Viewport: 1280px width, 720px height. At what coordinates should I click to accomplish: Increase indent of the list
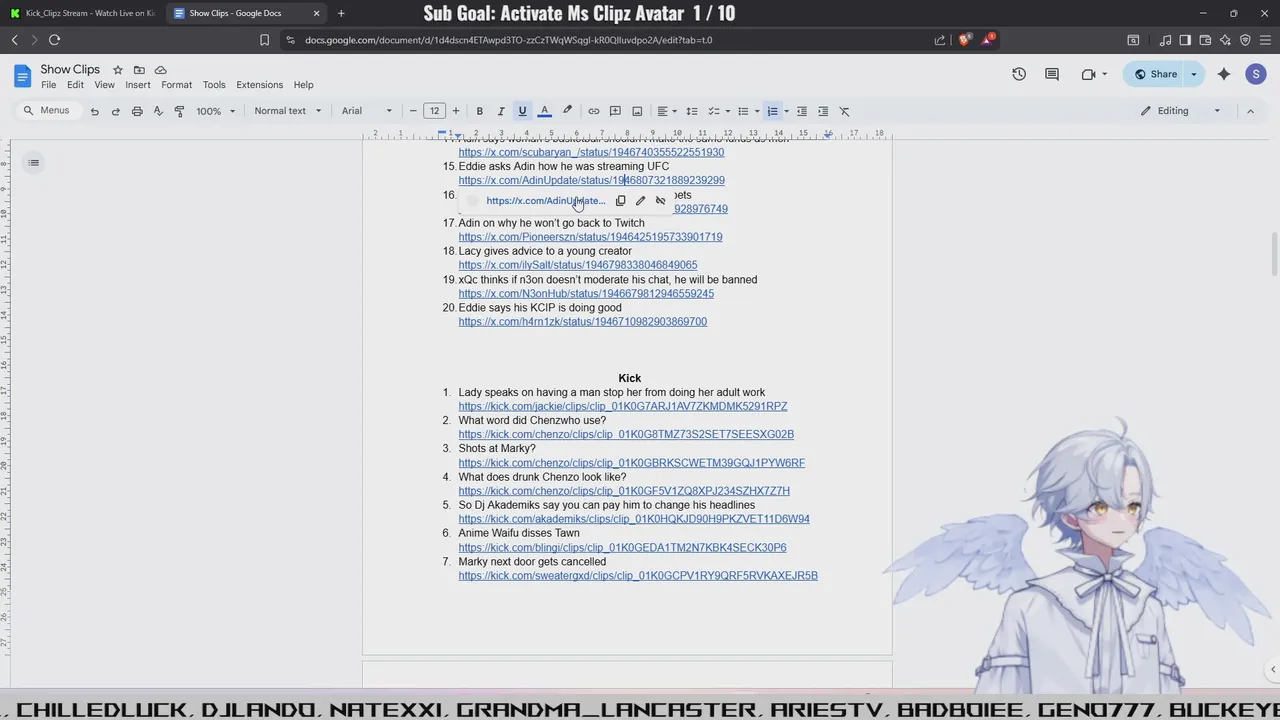[x=823, y=111]
